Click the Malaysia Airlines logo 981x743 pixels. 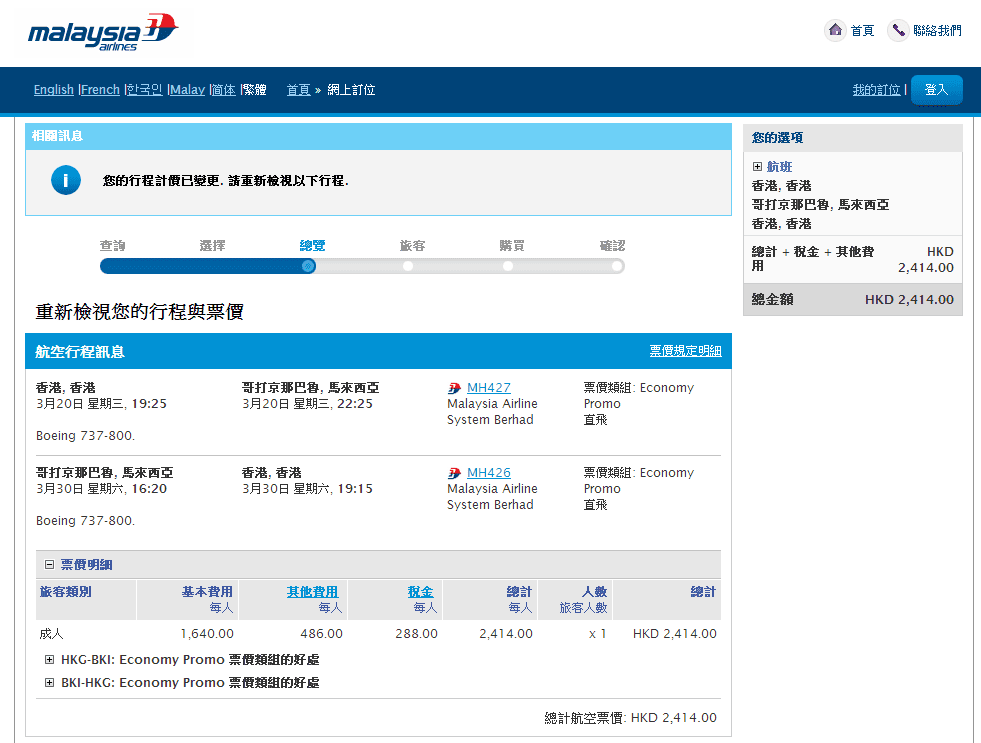pyautogui.click(x=103, y=34)
